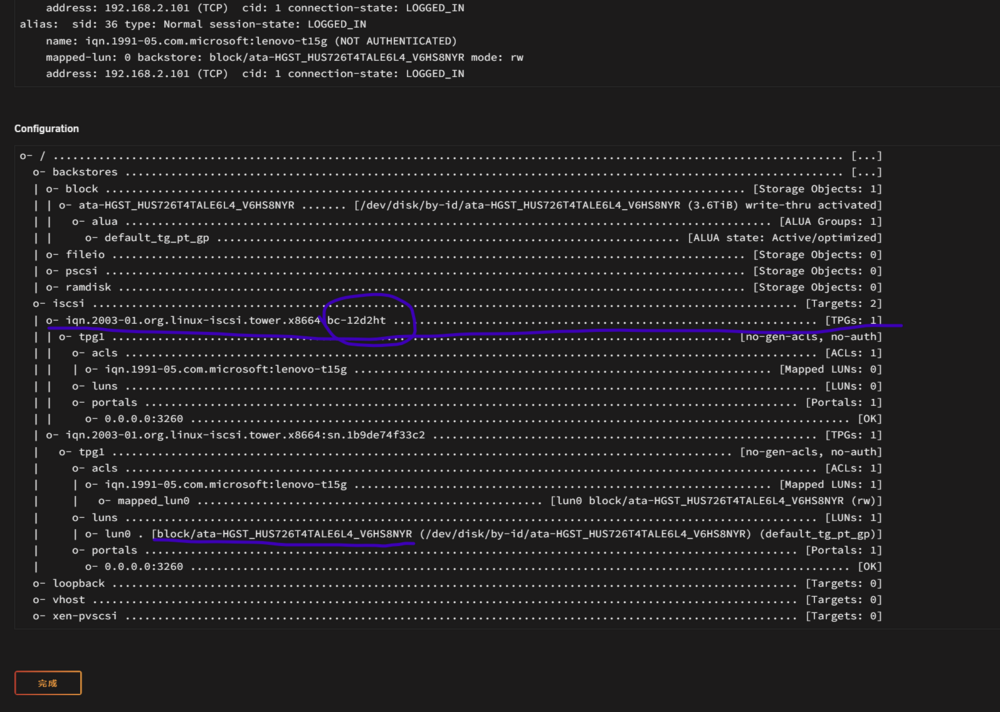Viewport: 1000px width, 712px height.
Task: Click the 完成 button
Action: [x=48, y=683]
